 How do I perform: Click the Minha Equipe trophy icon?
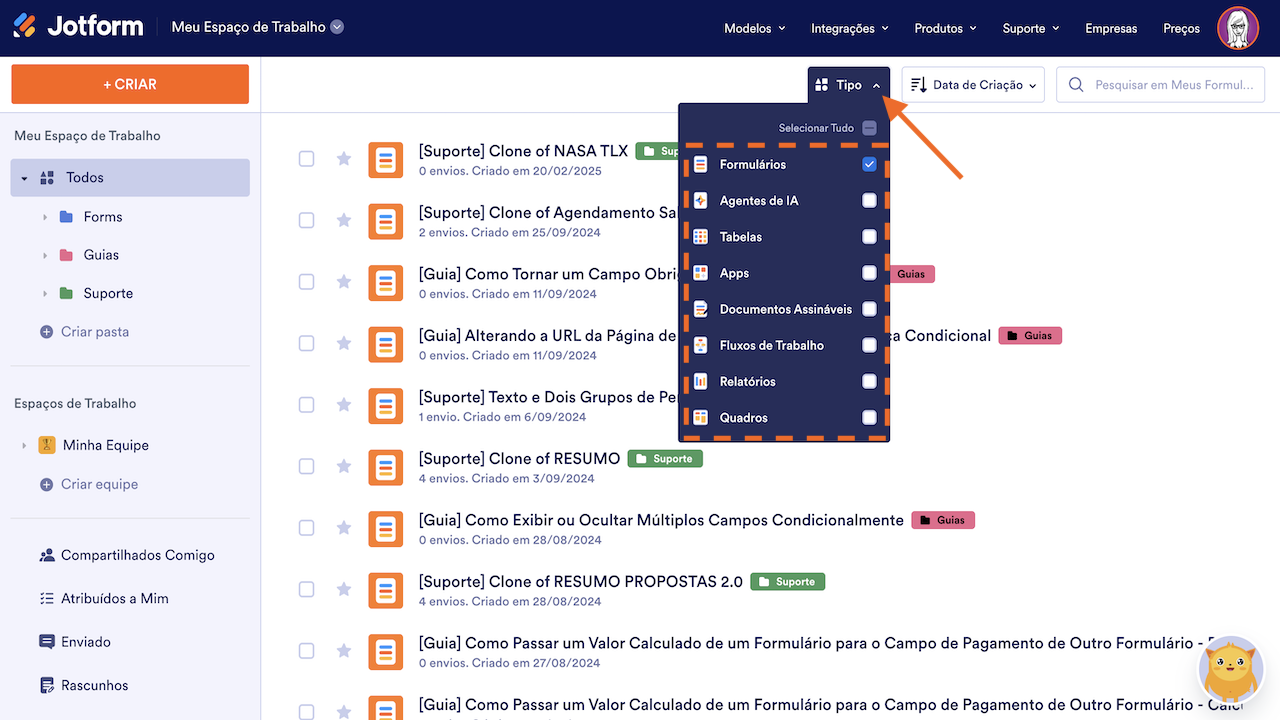(x=46, y=445)
